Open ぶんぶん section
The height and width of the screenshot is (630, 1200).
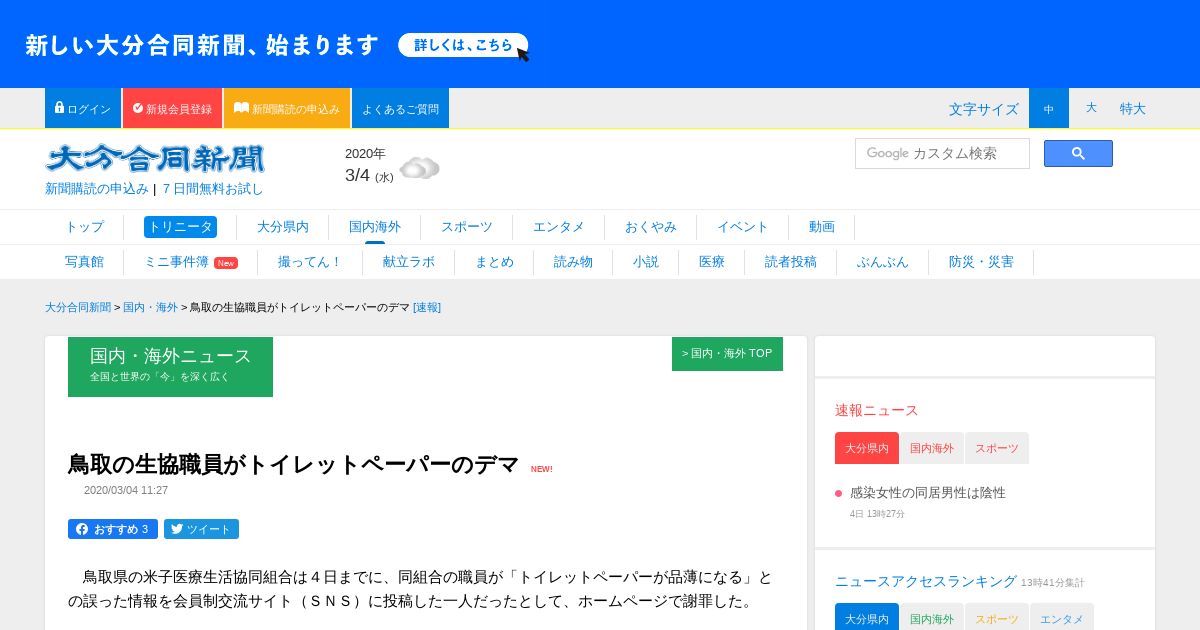883,262
